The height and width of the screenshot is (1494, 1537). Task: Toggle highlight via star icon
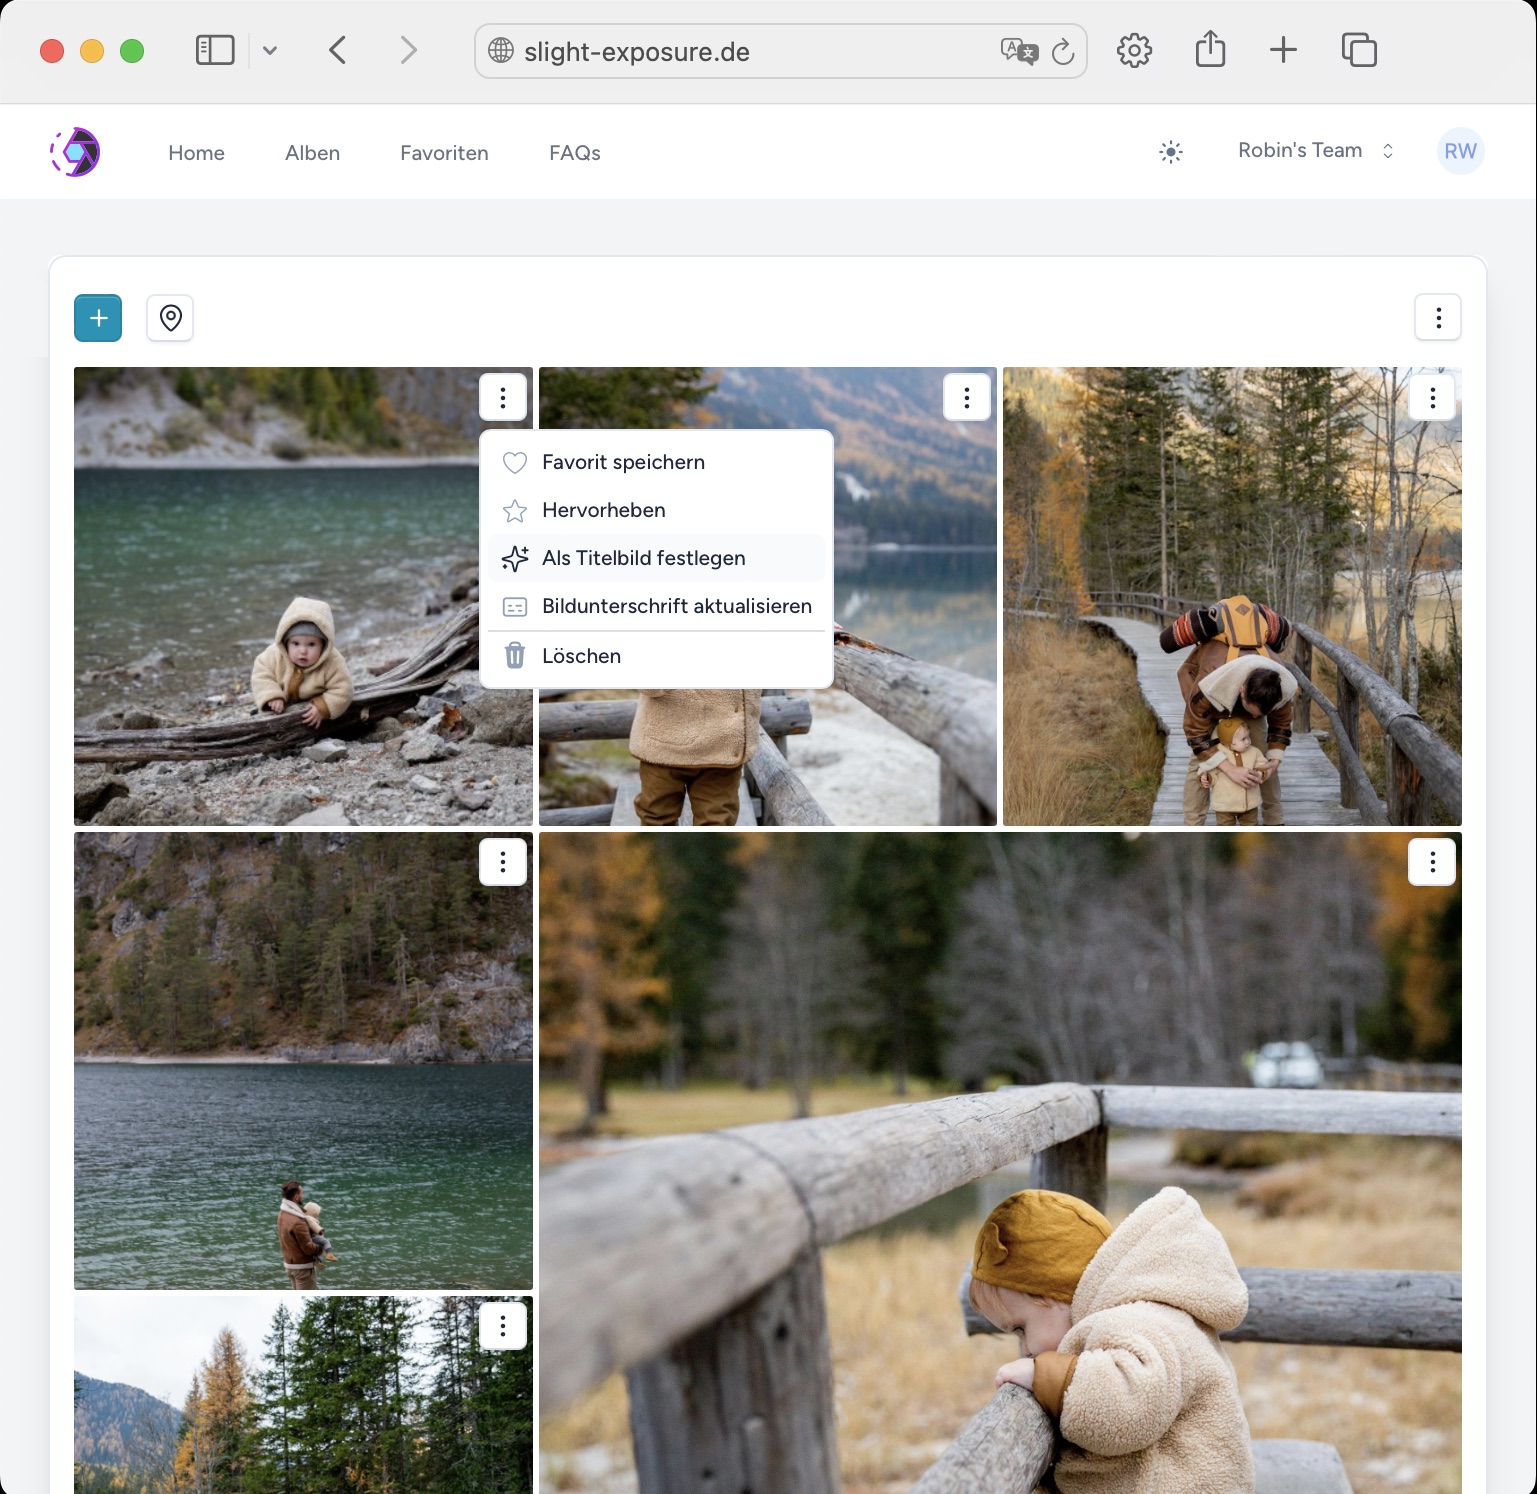point(515,510)
